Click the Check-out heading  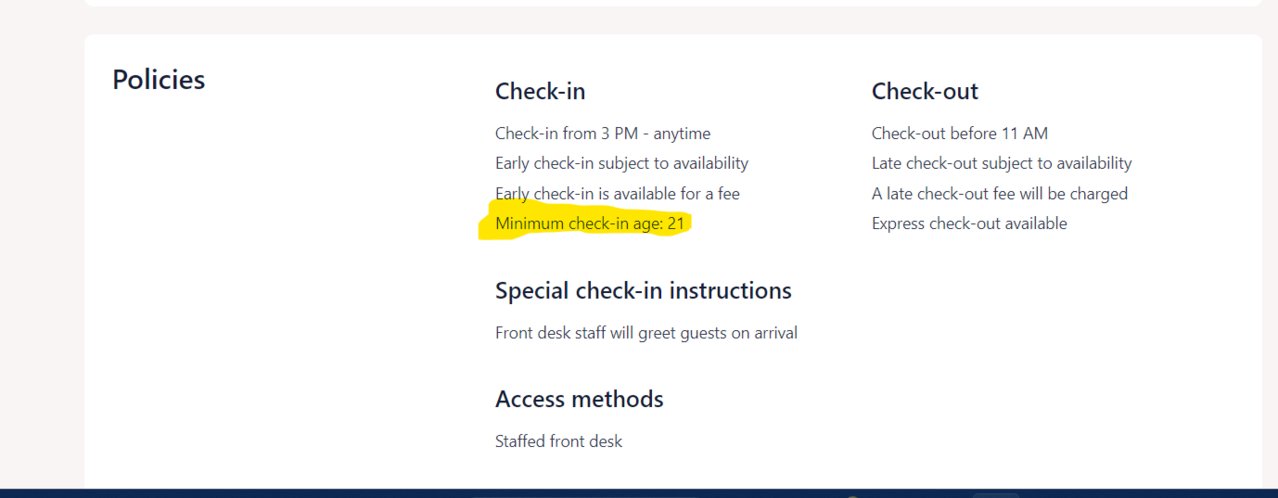(x=925, y=91)
